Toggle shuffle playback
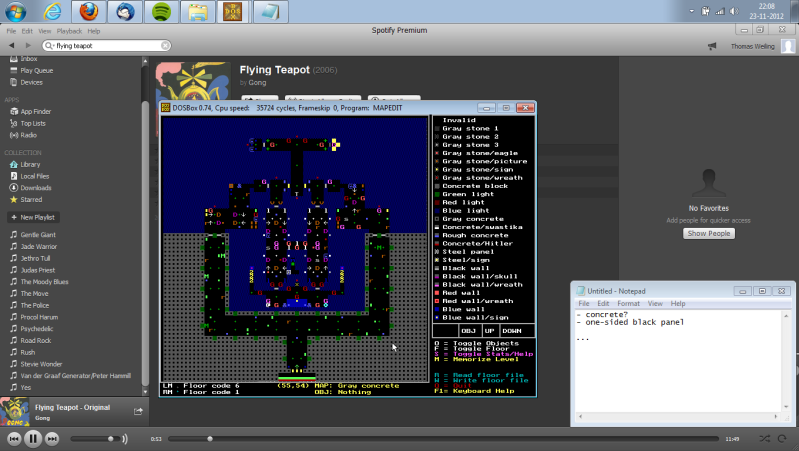Screen dimensions: 799x451 (x=764, y=438)
